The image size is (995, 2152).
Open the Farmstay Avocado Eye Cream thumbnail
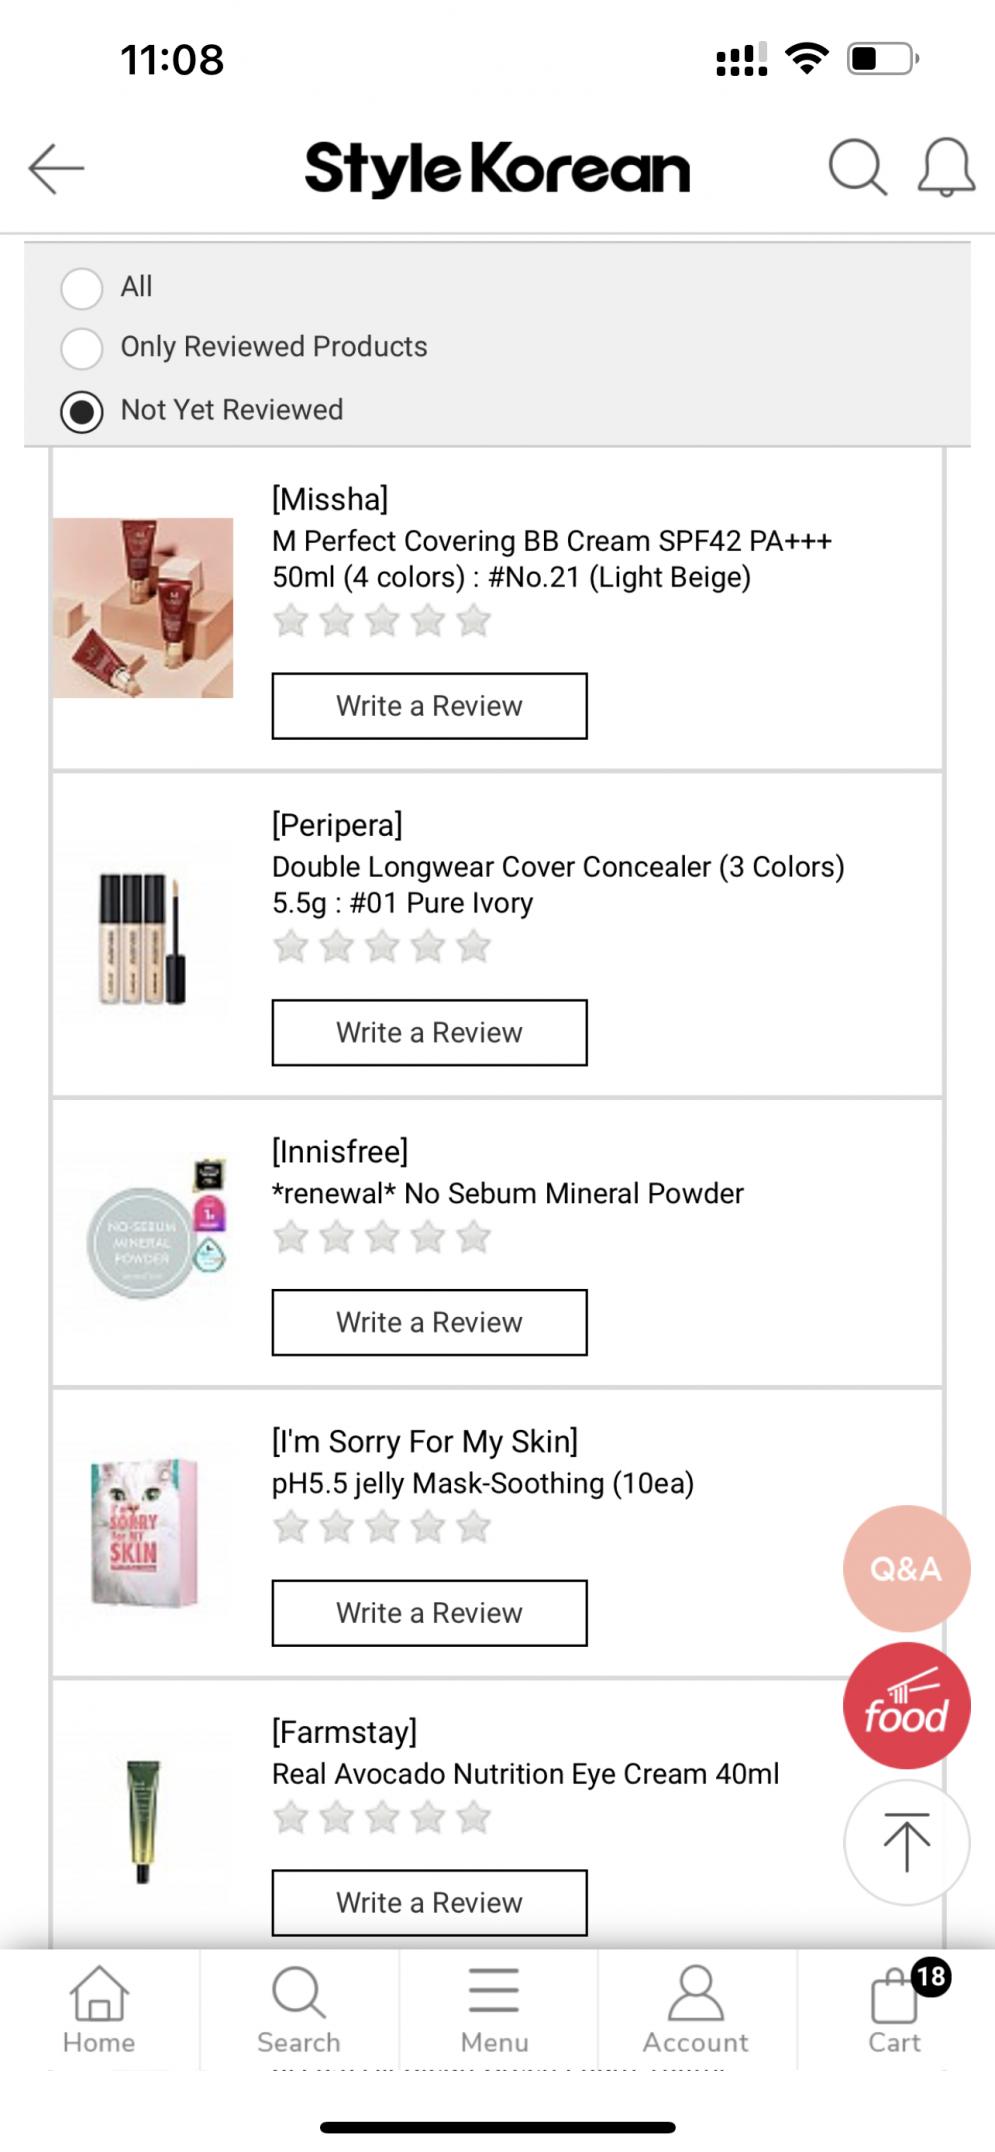click(x=143, y=1822)
